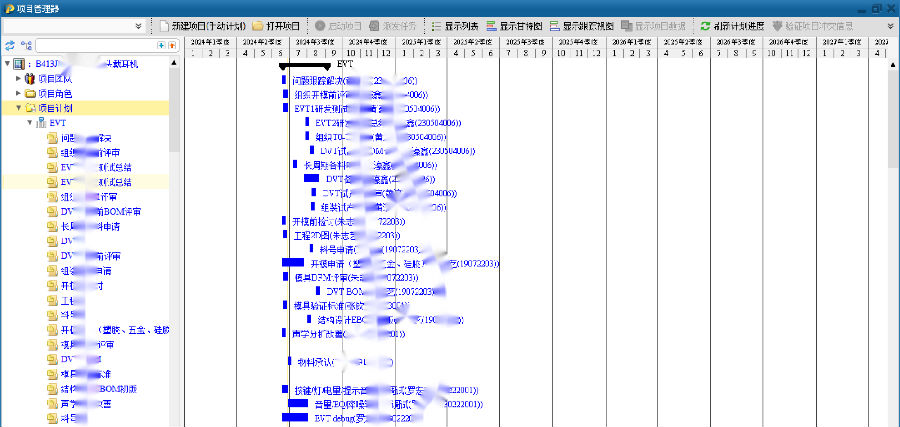
Task: Click the blue refresh arrows icon above tree
Action: [x=9, y=45]
